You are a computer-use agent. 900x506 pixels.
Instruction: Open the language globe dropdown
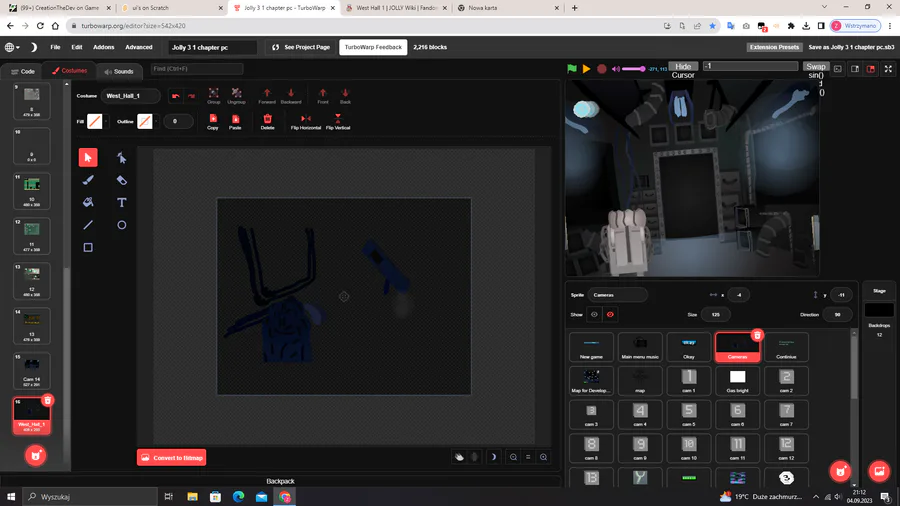[x=12, y=47]
